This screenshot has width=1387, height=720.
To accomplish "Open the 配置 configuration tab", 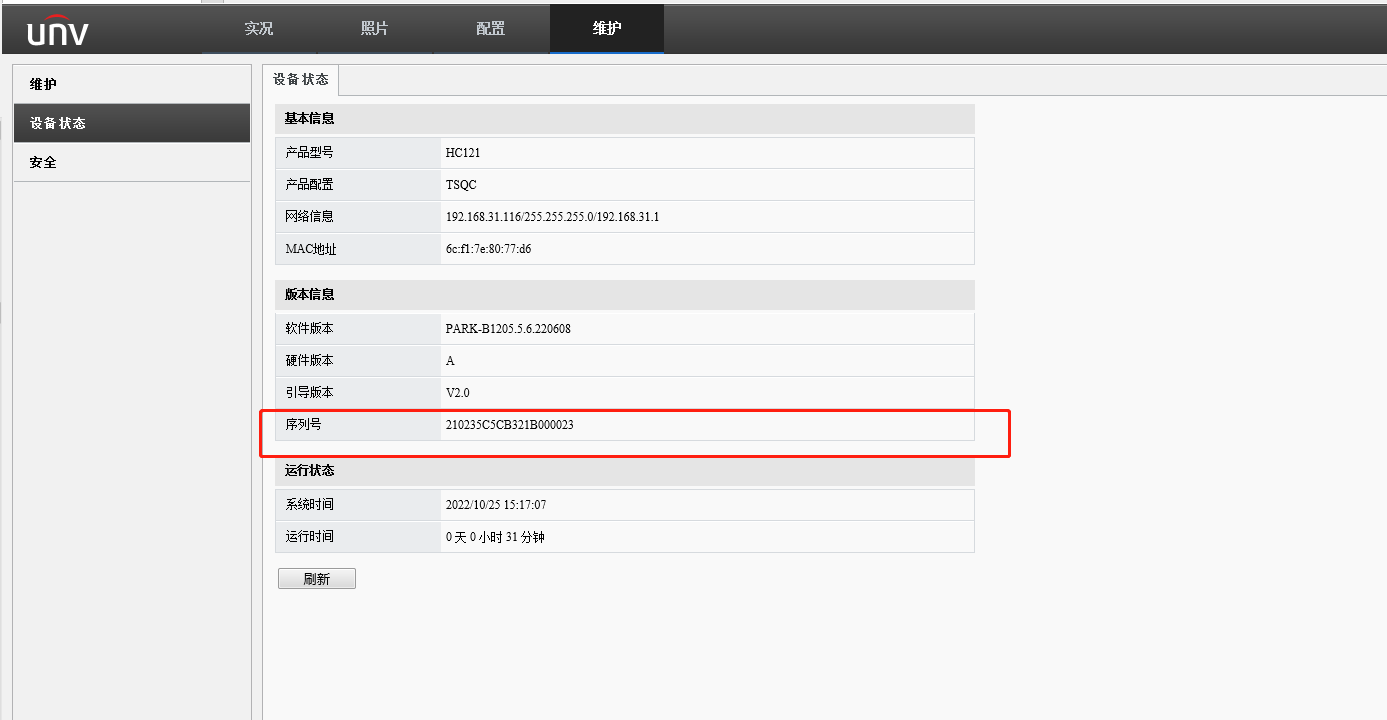I will tap(491, 28).
